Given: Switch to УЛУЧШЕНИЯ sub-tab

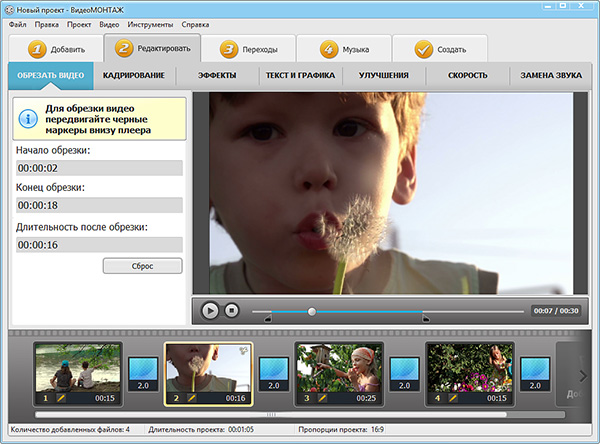Looking at the screenshot, I should click(384, 75).
